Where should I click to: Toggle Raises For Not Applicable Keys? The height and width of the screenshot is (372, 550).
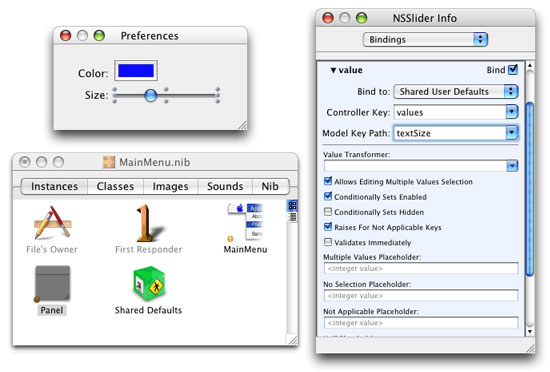328,227
